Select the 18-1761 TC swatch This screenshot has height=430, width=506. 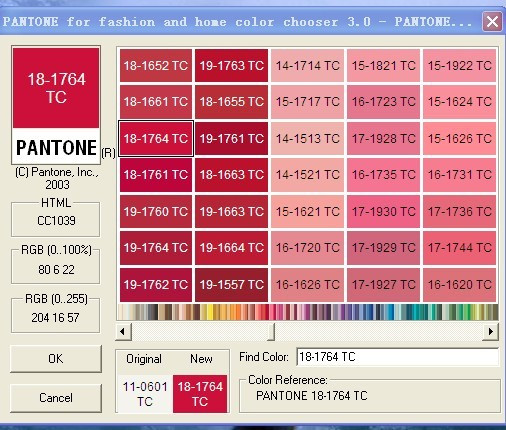tap(156, 175)
